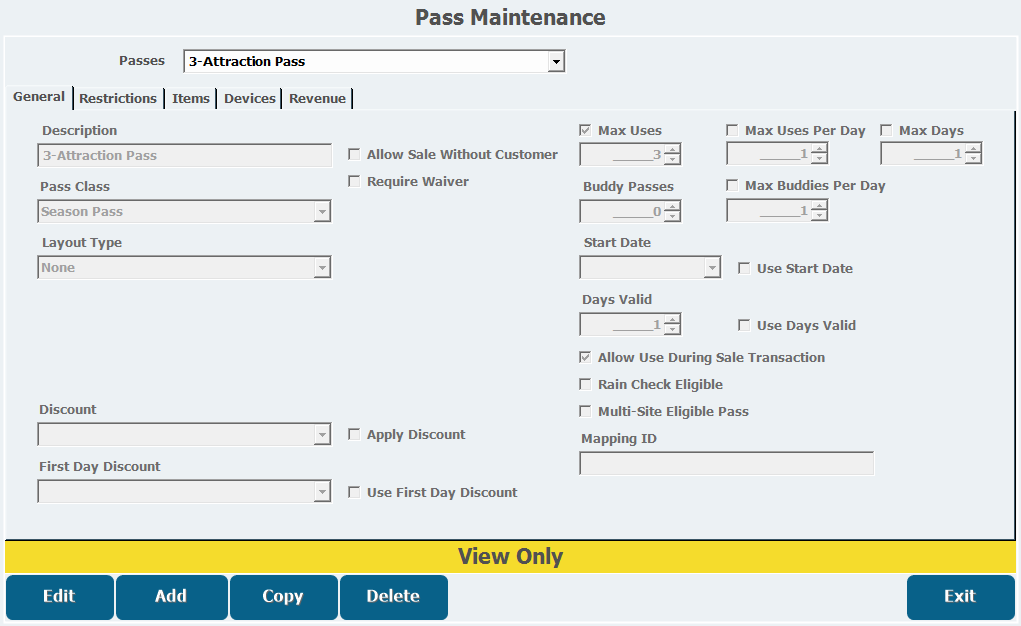
Task: Expand the Layout Type dropdown
Action: [x=321, y=268]
